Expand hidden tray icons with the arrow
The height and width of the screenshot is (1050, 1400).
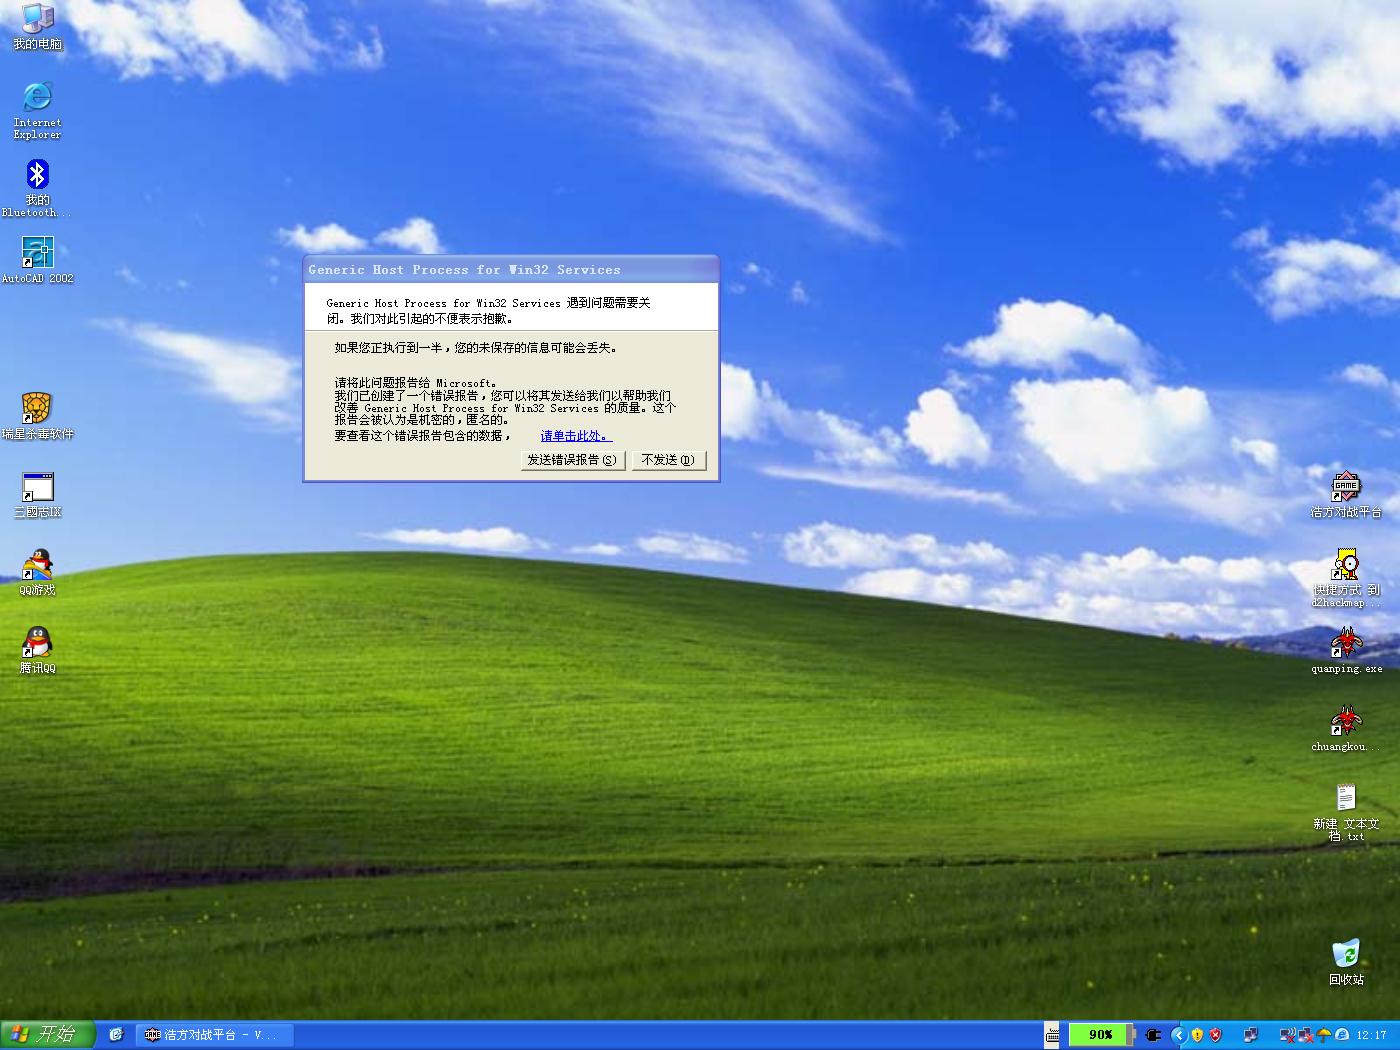pyautogui.click(x=1179, y=1035)
